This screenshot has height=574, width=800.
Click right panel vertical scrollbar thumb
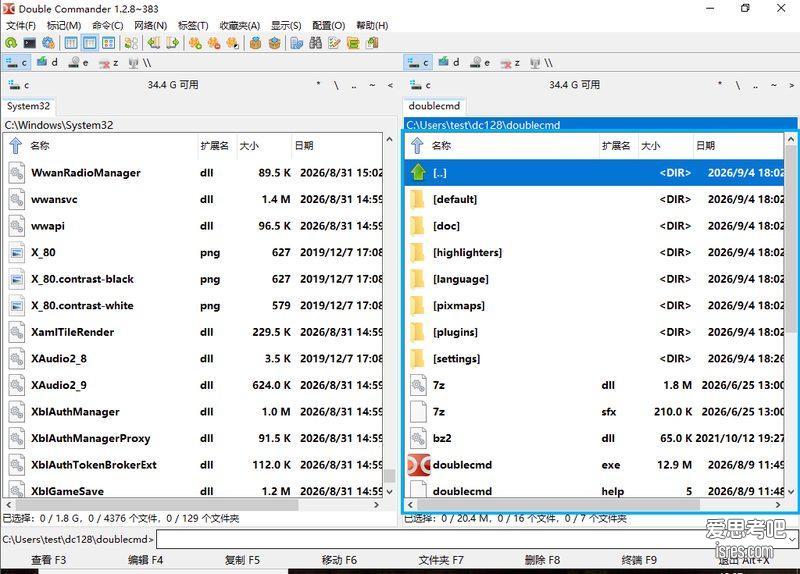pyautogui.click(x=791, y=238)
